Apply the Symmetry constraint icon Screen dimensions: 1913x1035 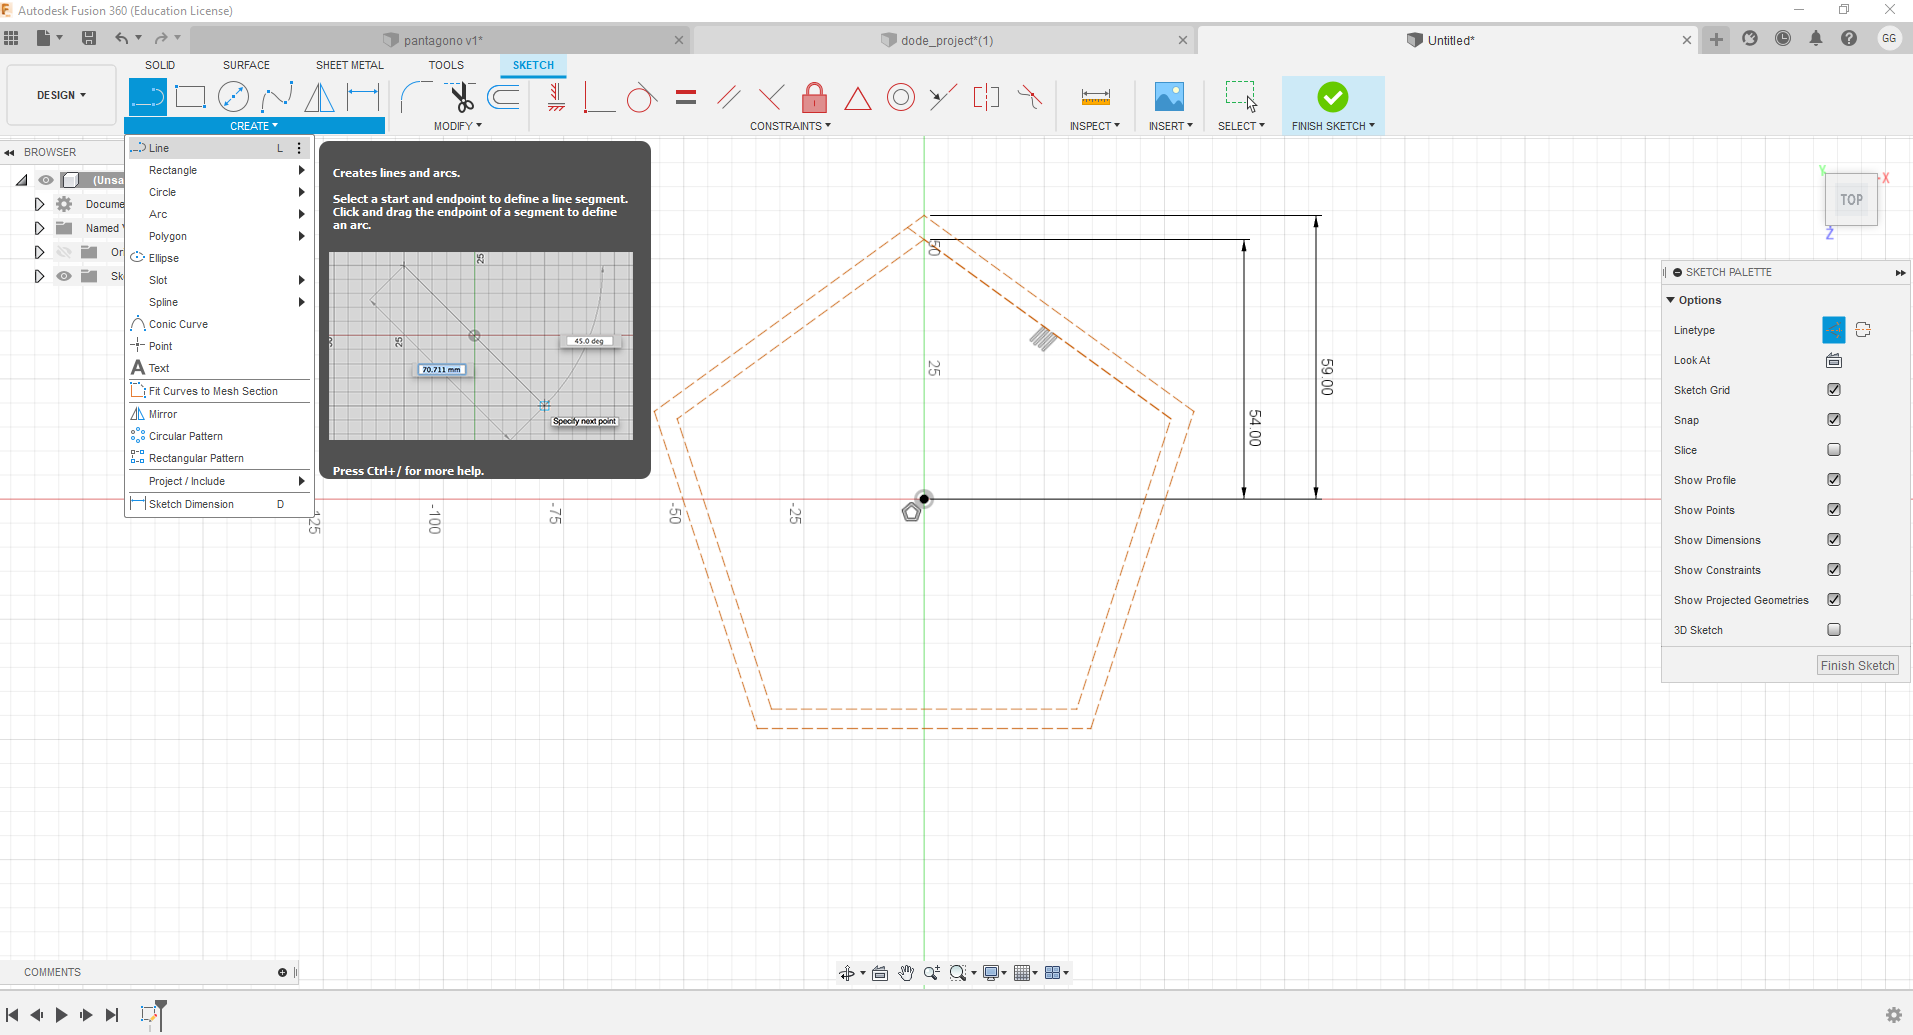pyautogui.click(x=987, y=97)
